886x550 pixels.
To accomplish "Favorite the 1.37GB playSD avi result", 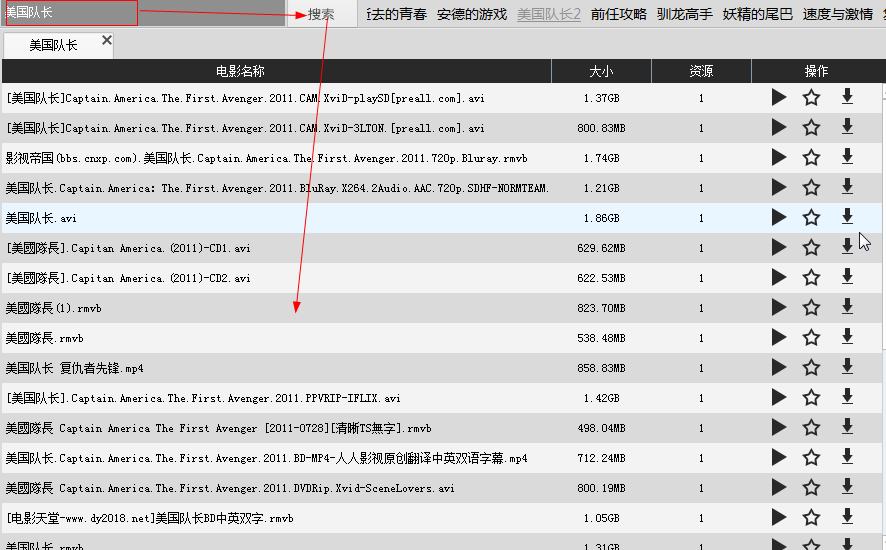I will click(x=811, y=97).
